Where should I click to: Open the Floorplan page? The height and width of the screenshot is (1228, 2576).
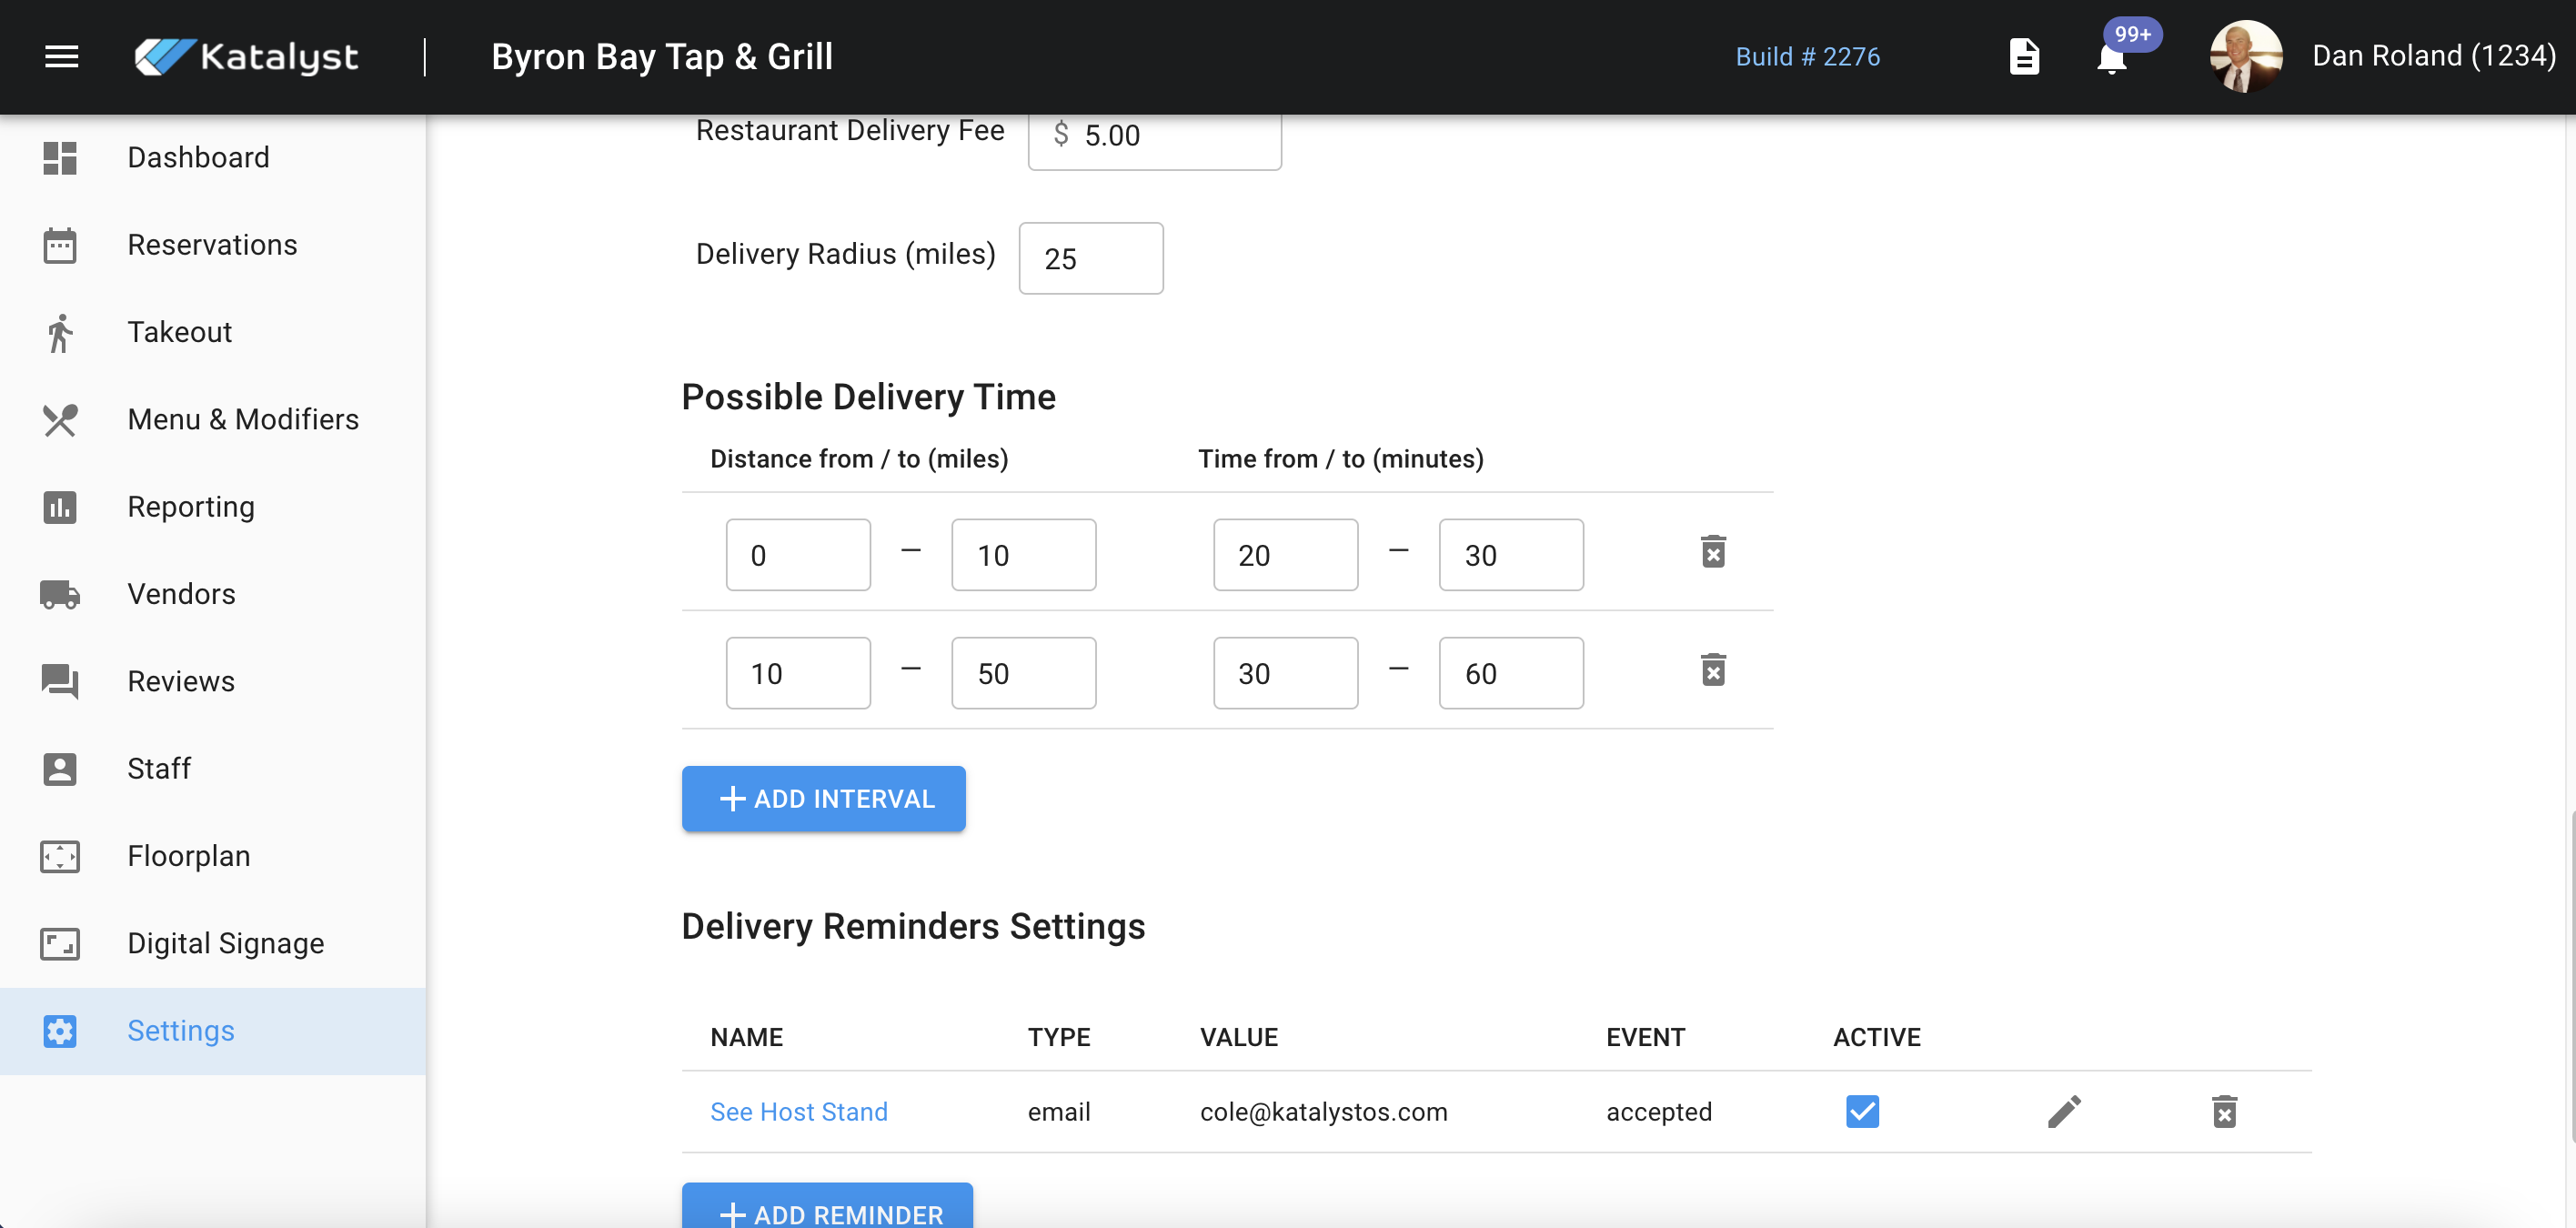coord(189,856)
